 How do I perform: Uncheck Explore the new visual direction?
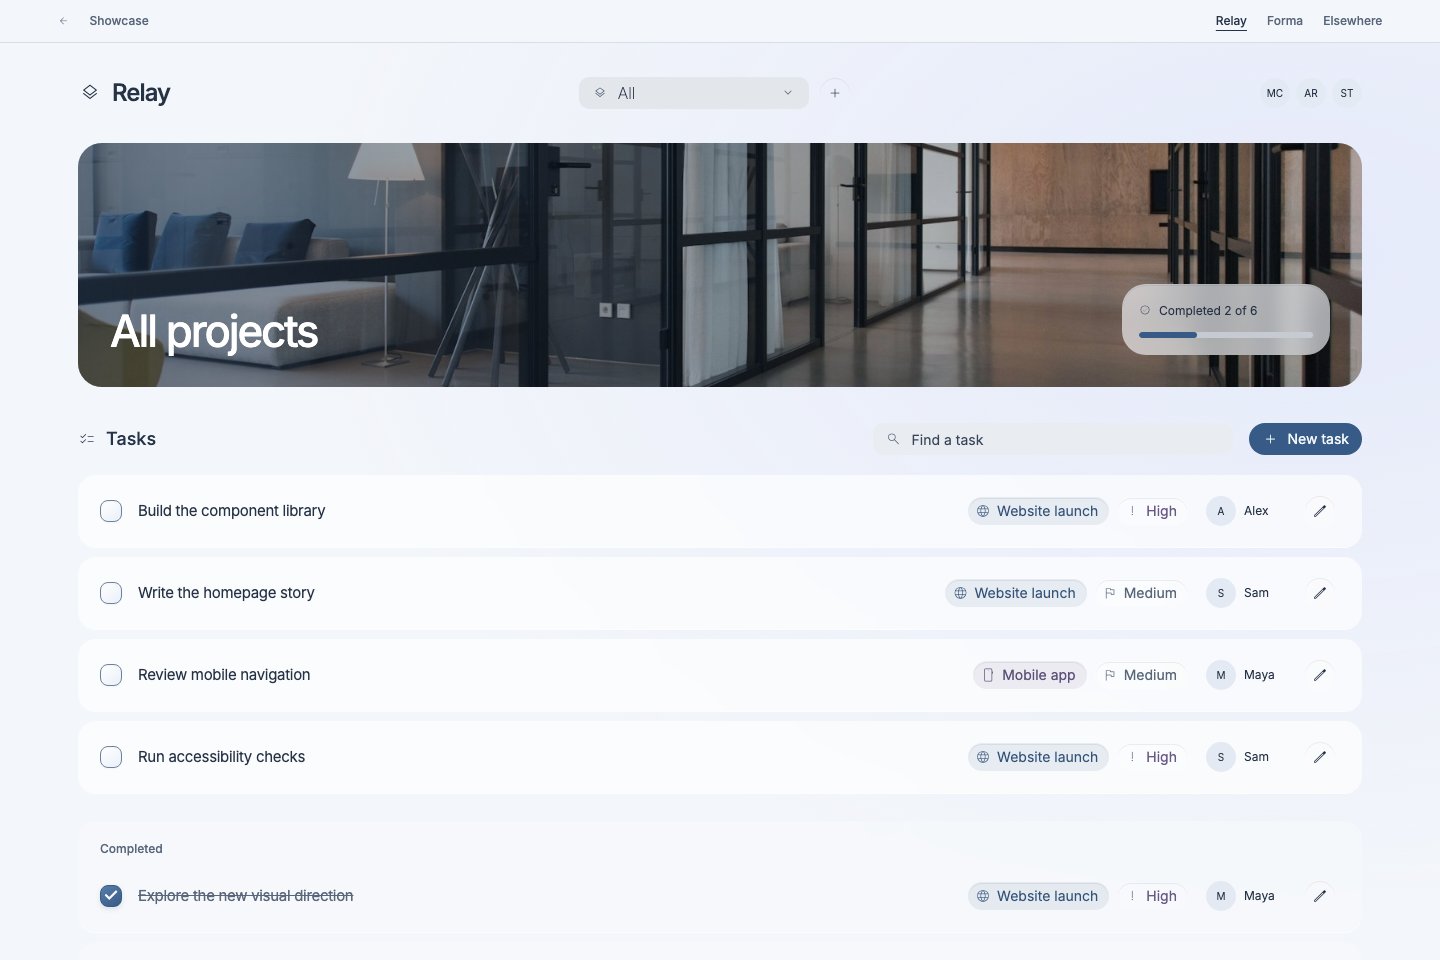[111, 896]
